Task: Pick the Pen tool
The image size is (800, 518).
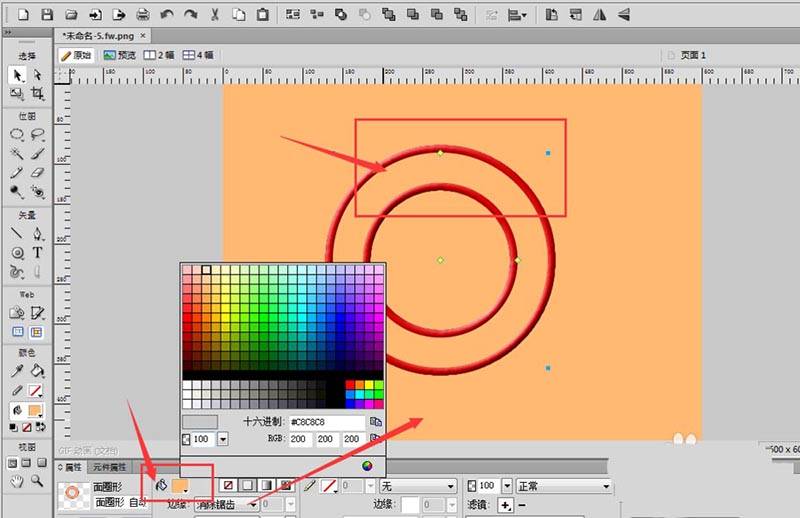Action: point(38,234)
